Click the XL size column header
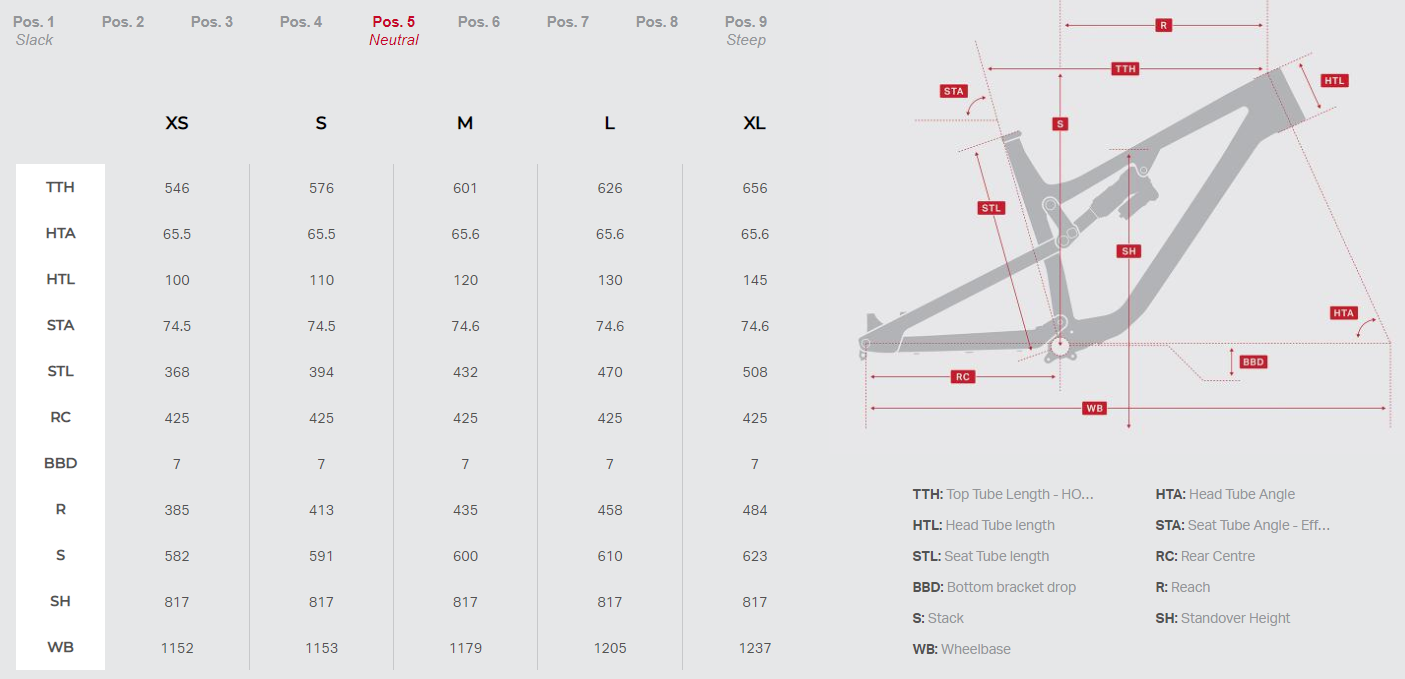 754,123
